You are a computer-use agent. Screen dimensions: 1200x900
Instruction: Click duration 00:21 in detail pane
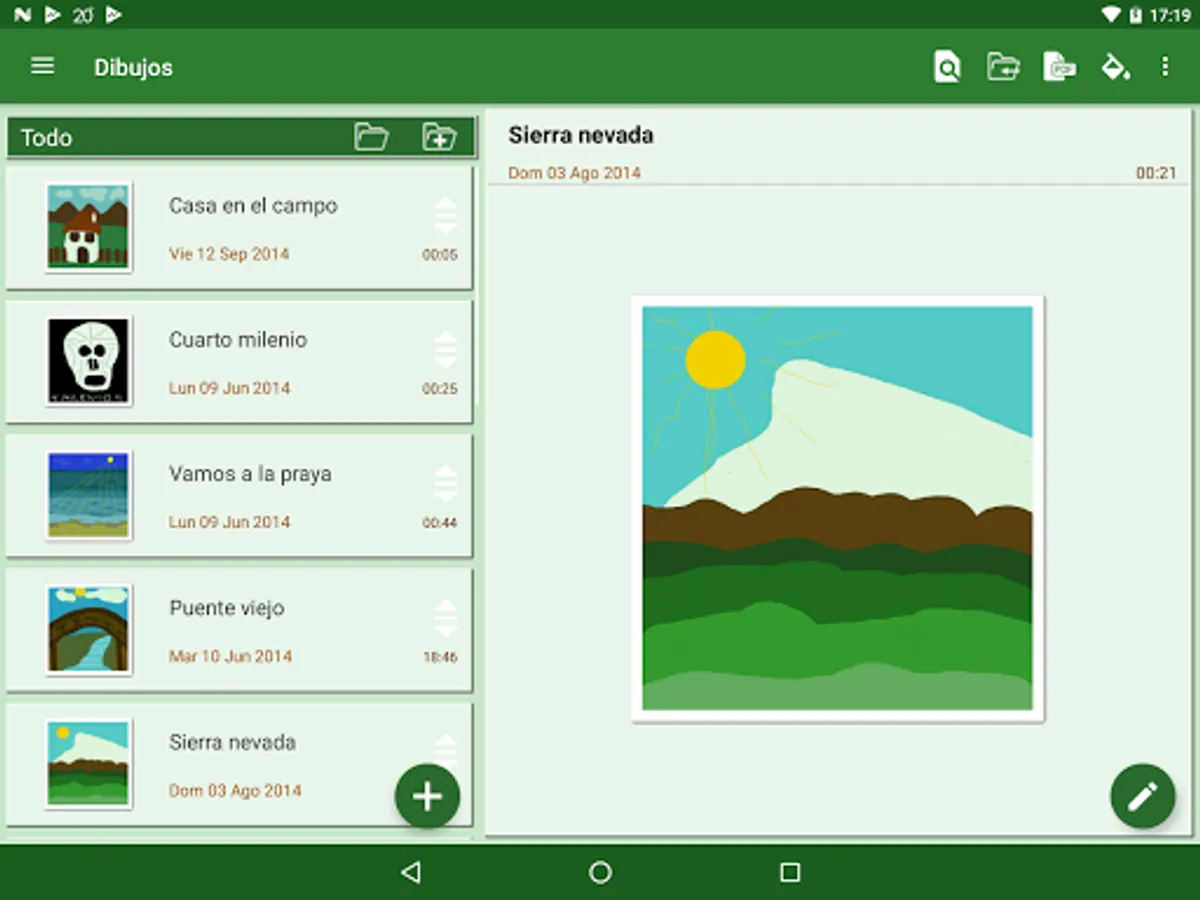click(x=1156, y=173)
